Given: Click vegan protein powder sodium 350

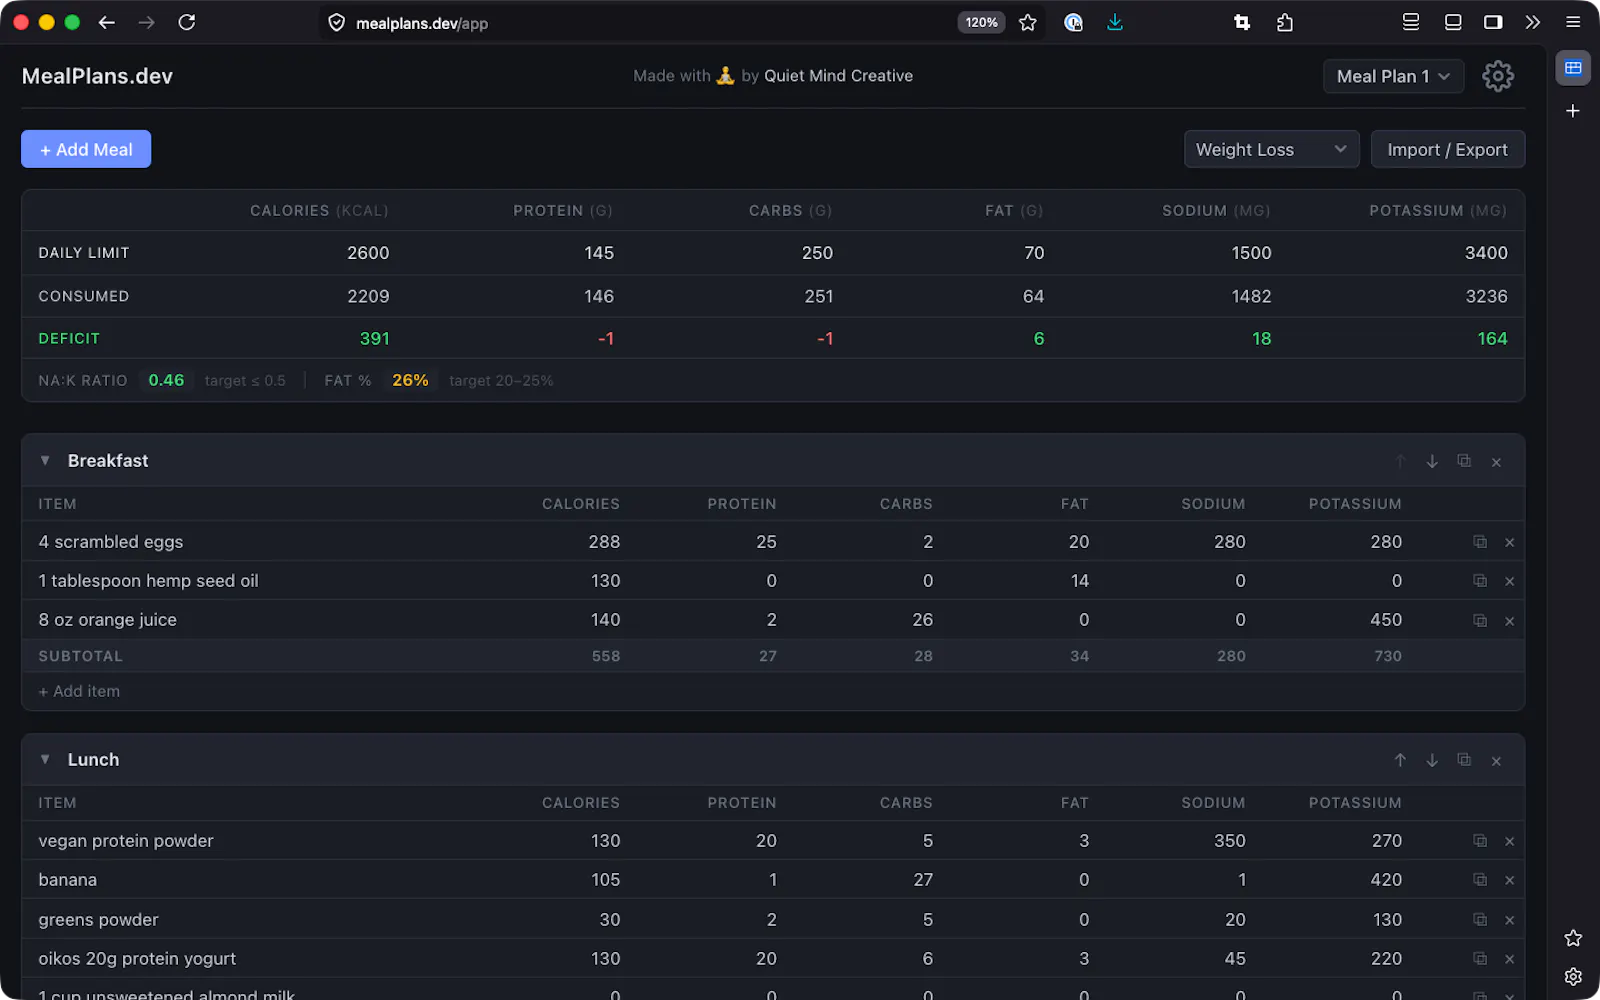Looking at the screenshot, I should click(x=1230, y=841).
